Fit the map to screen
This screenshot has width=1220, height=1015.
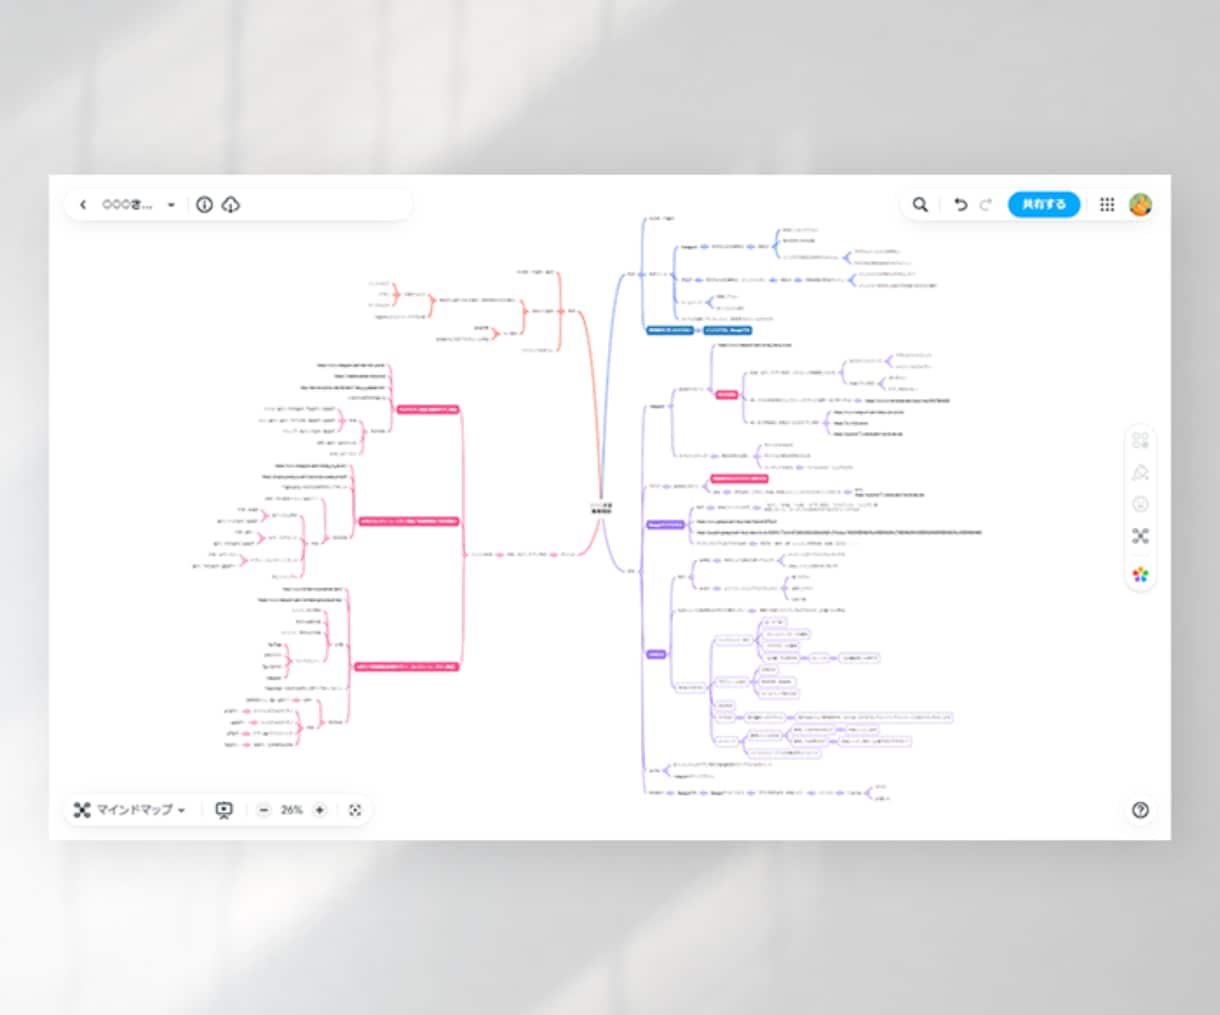[355, 810]
